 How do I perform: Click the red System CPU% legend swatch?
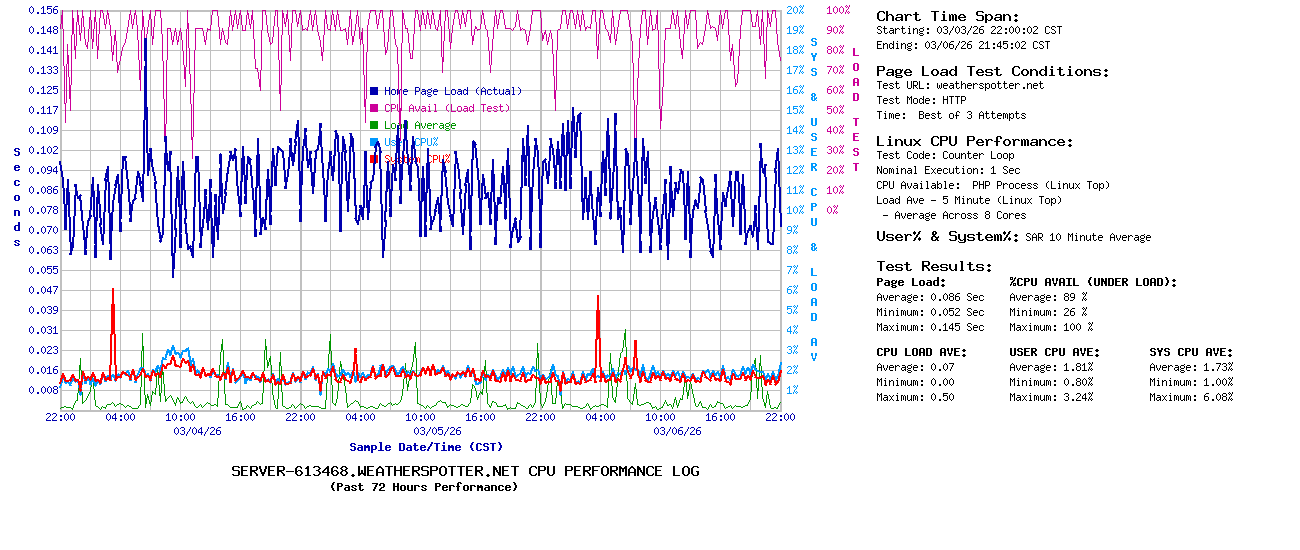point(374,158)
